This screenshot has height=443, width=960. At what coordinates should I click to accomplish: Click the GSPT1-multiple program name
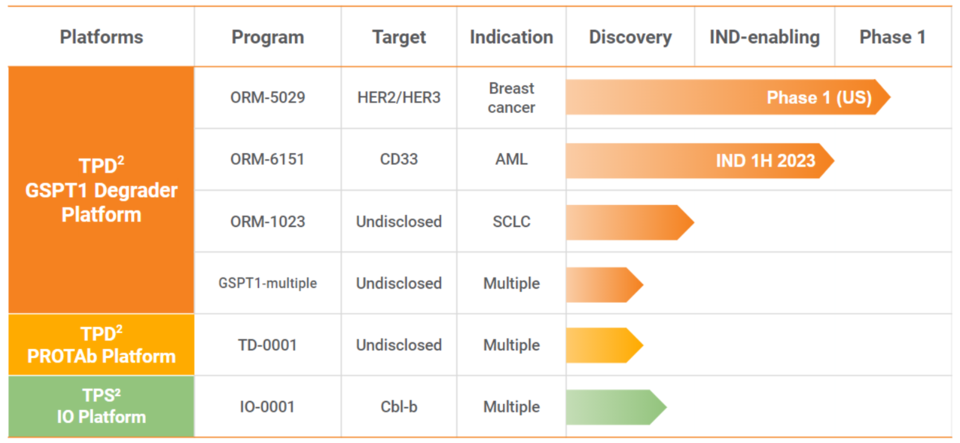pyautogui.click(x=267, y=284)
